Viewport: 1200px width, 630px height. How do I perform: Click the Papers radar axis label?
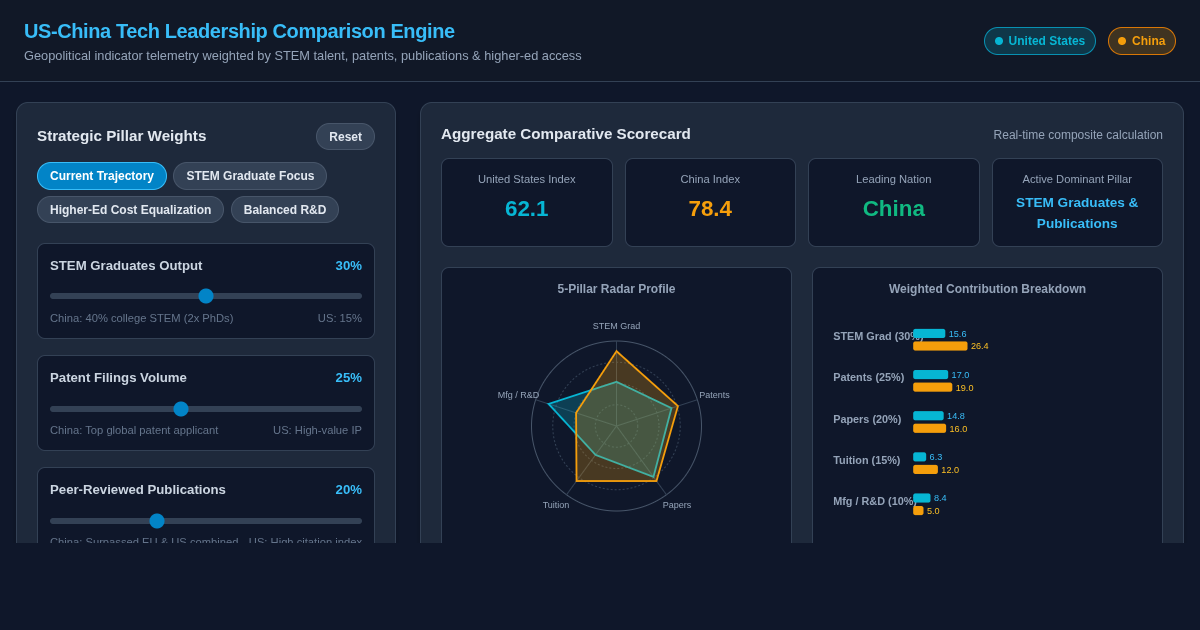(x=677, y=505)
